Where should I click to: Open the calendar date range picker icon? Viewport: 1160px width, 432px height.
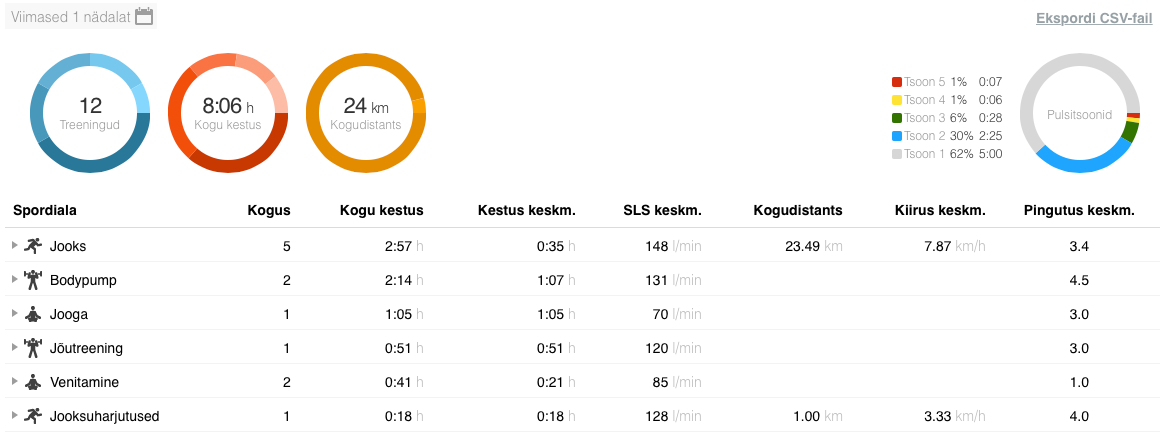[144, 16]
